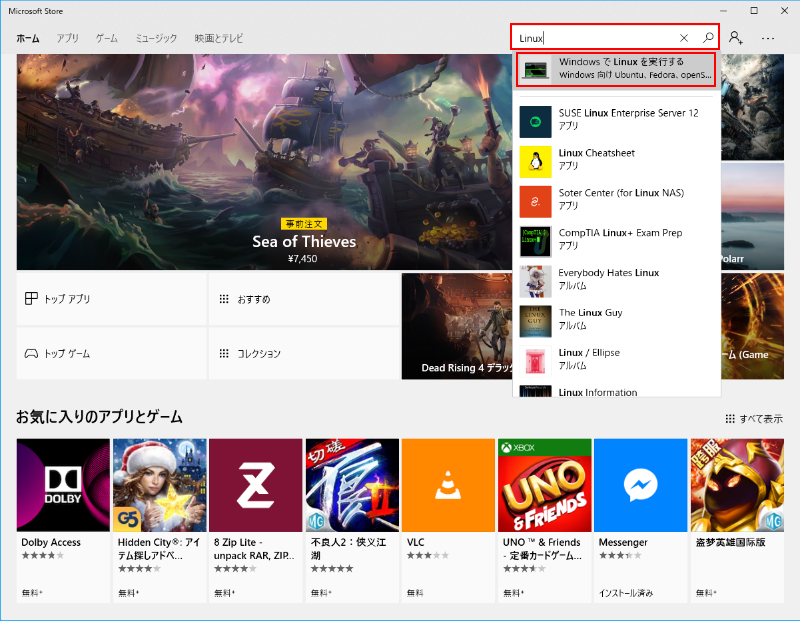Viewport: 800px width, 621px height.
Task: Switch to the ゲーム tab
Action: [107, 38]
